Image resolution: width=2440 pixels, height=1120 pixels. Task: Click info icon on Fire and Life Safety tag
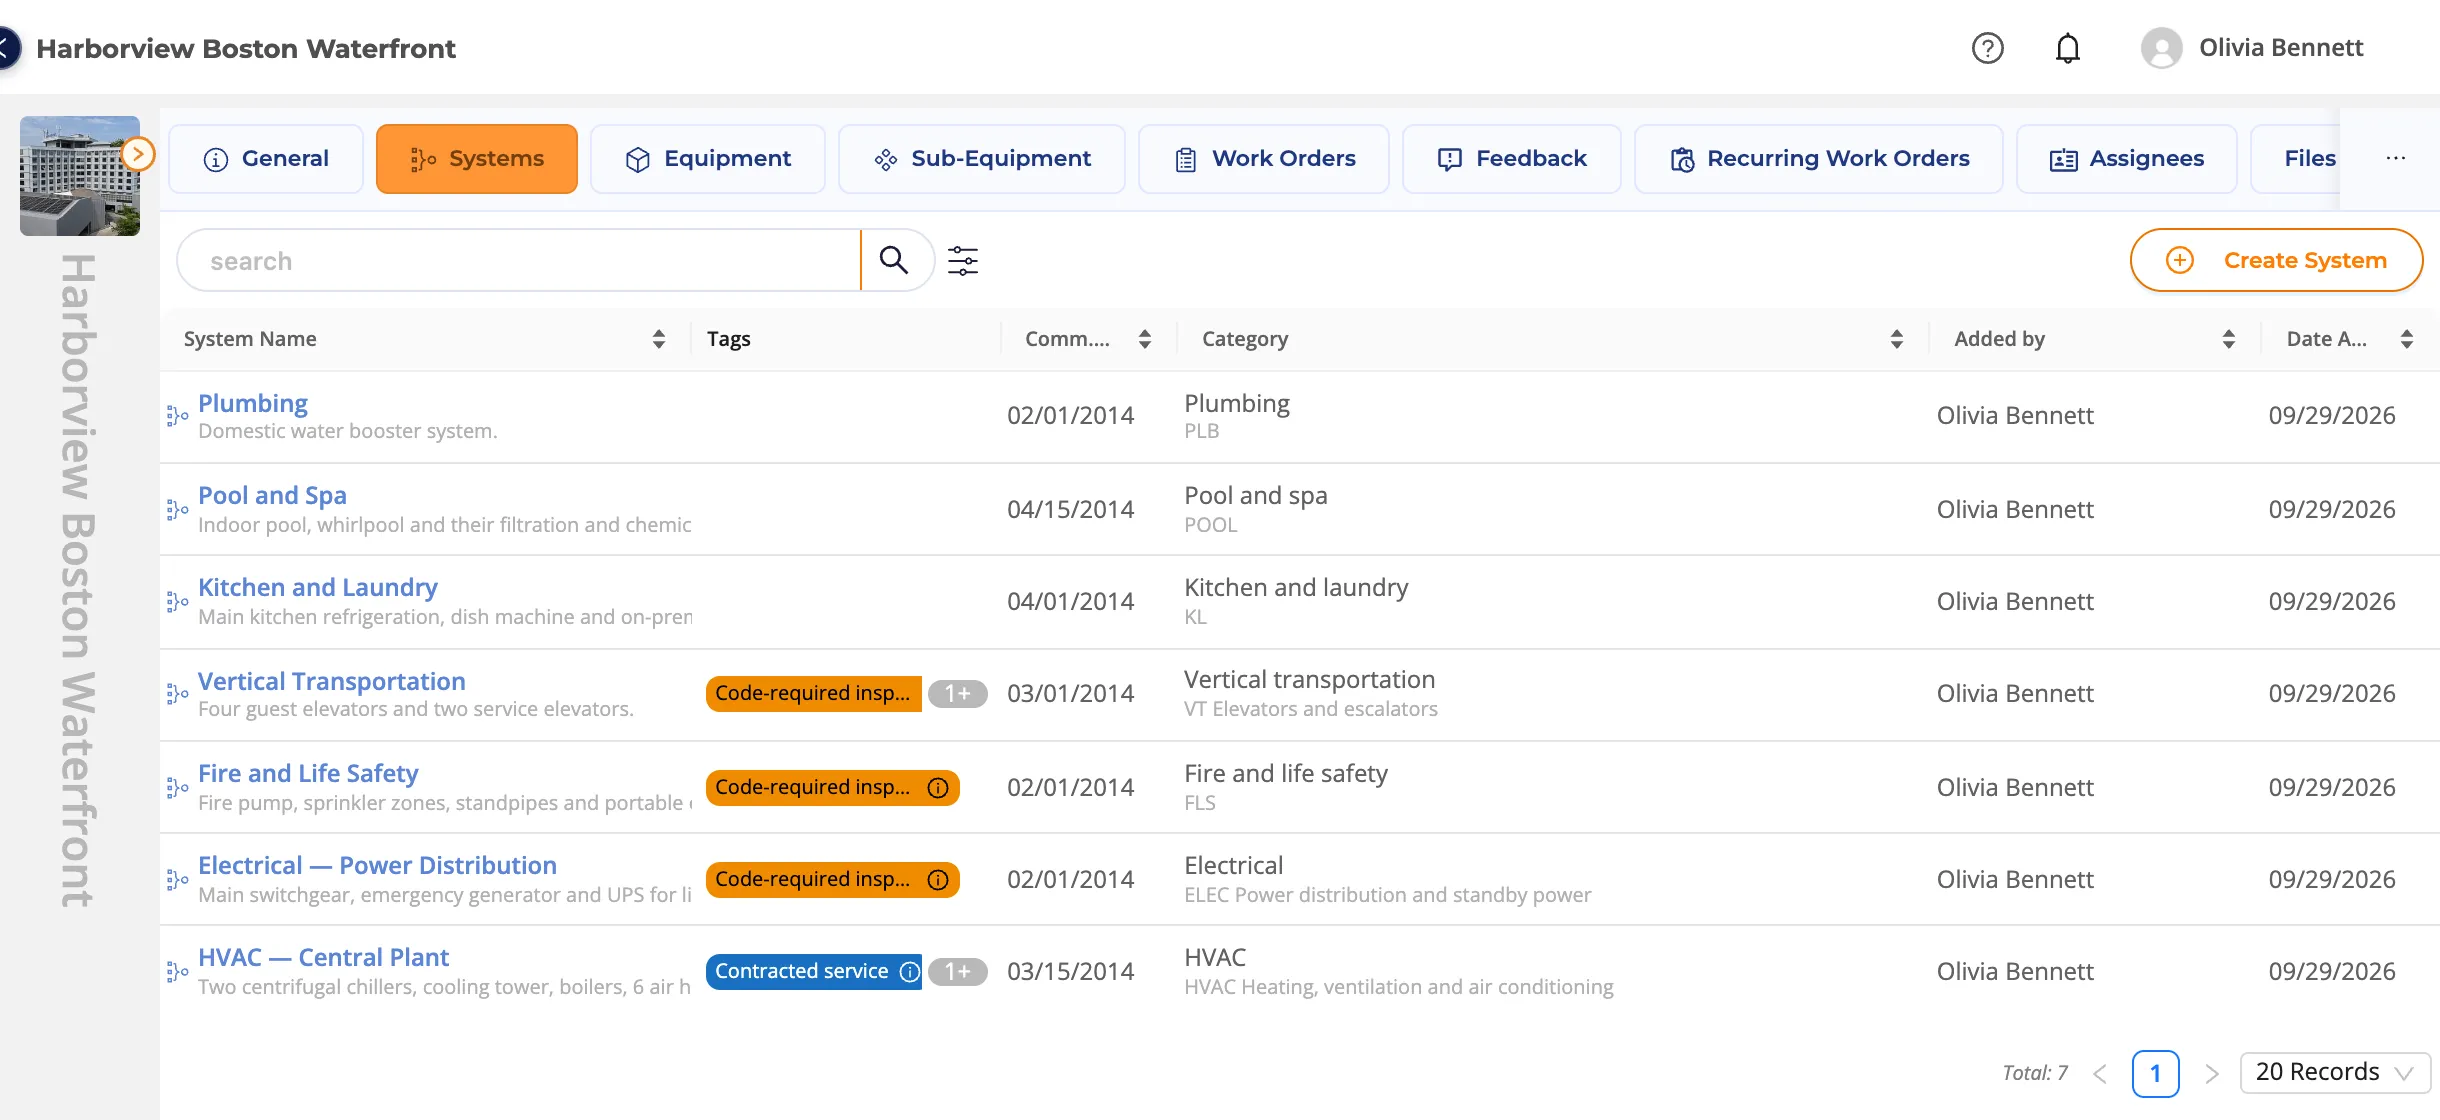[x=938, y=788]
